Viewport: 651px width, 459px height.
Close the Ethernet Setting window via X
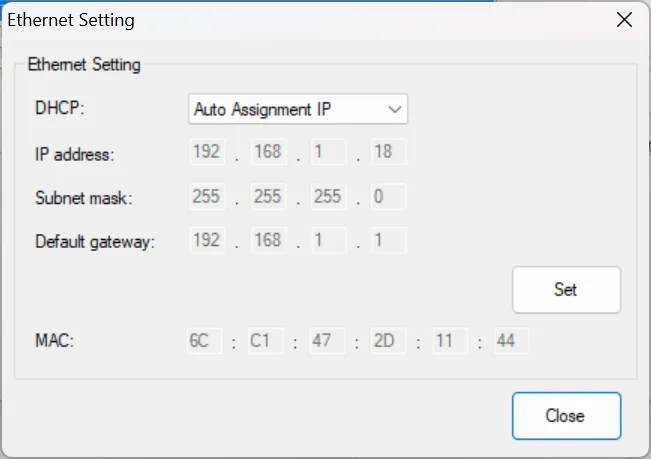pyautogui.click(x=624, y=20)
